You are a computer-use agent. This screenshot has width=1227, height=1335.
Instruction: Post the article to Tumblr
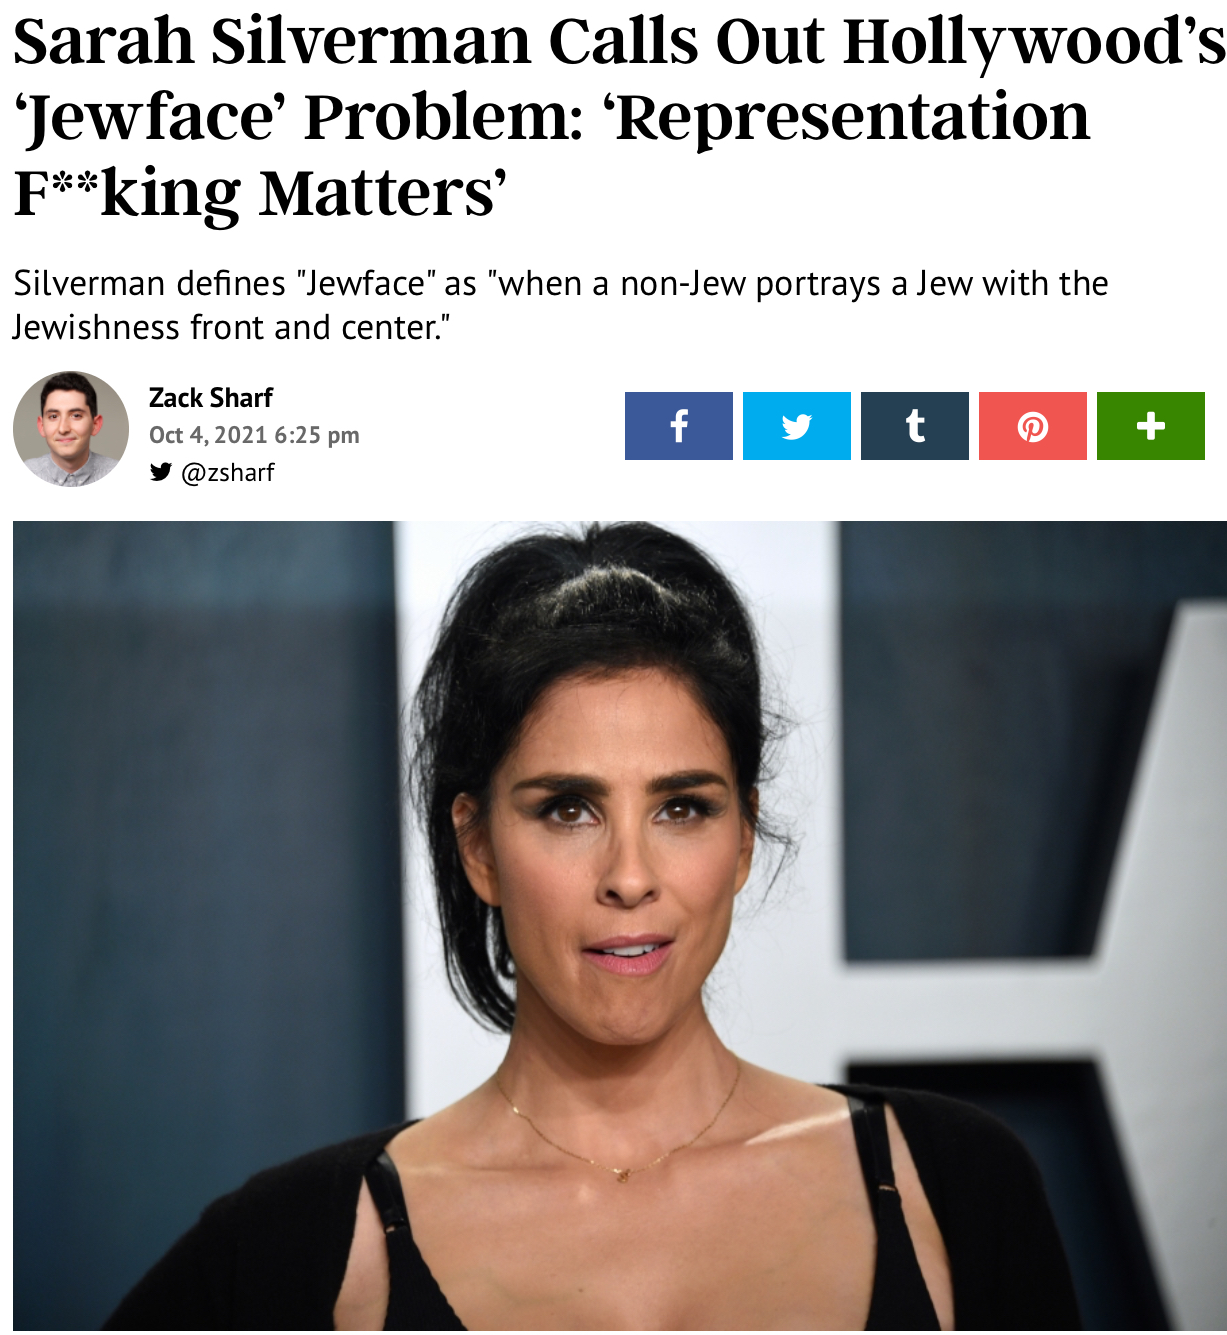915,426
